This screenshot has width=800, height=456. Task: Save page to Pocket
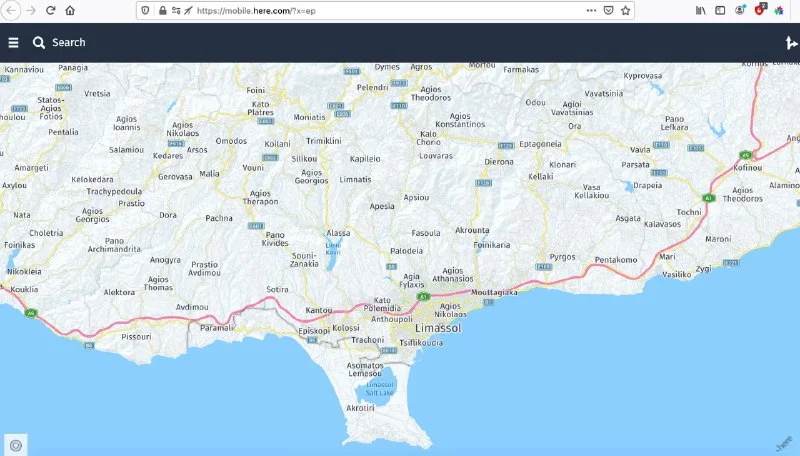[607, 10]
